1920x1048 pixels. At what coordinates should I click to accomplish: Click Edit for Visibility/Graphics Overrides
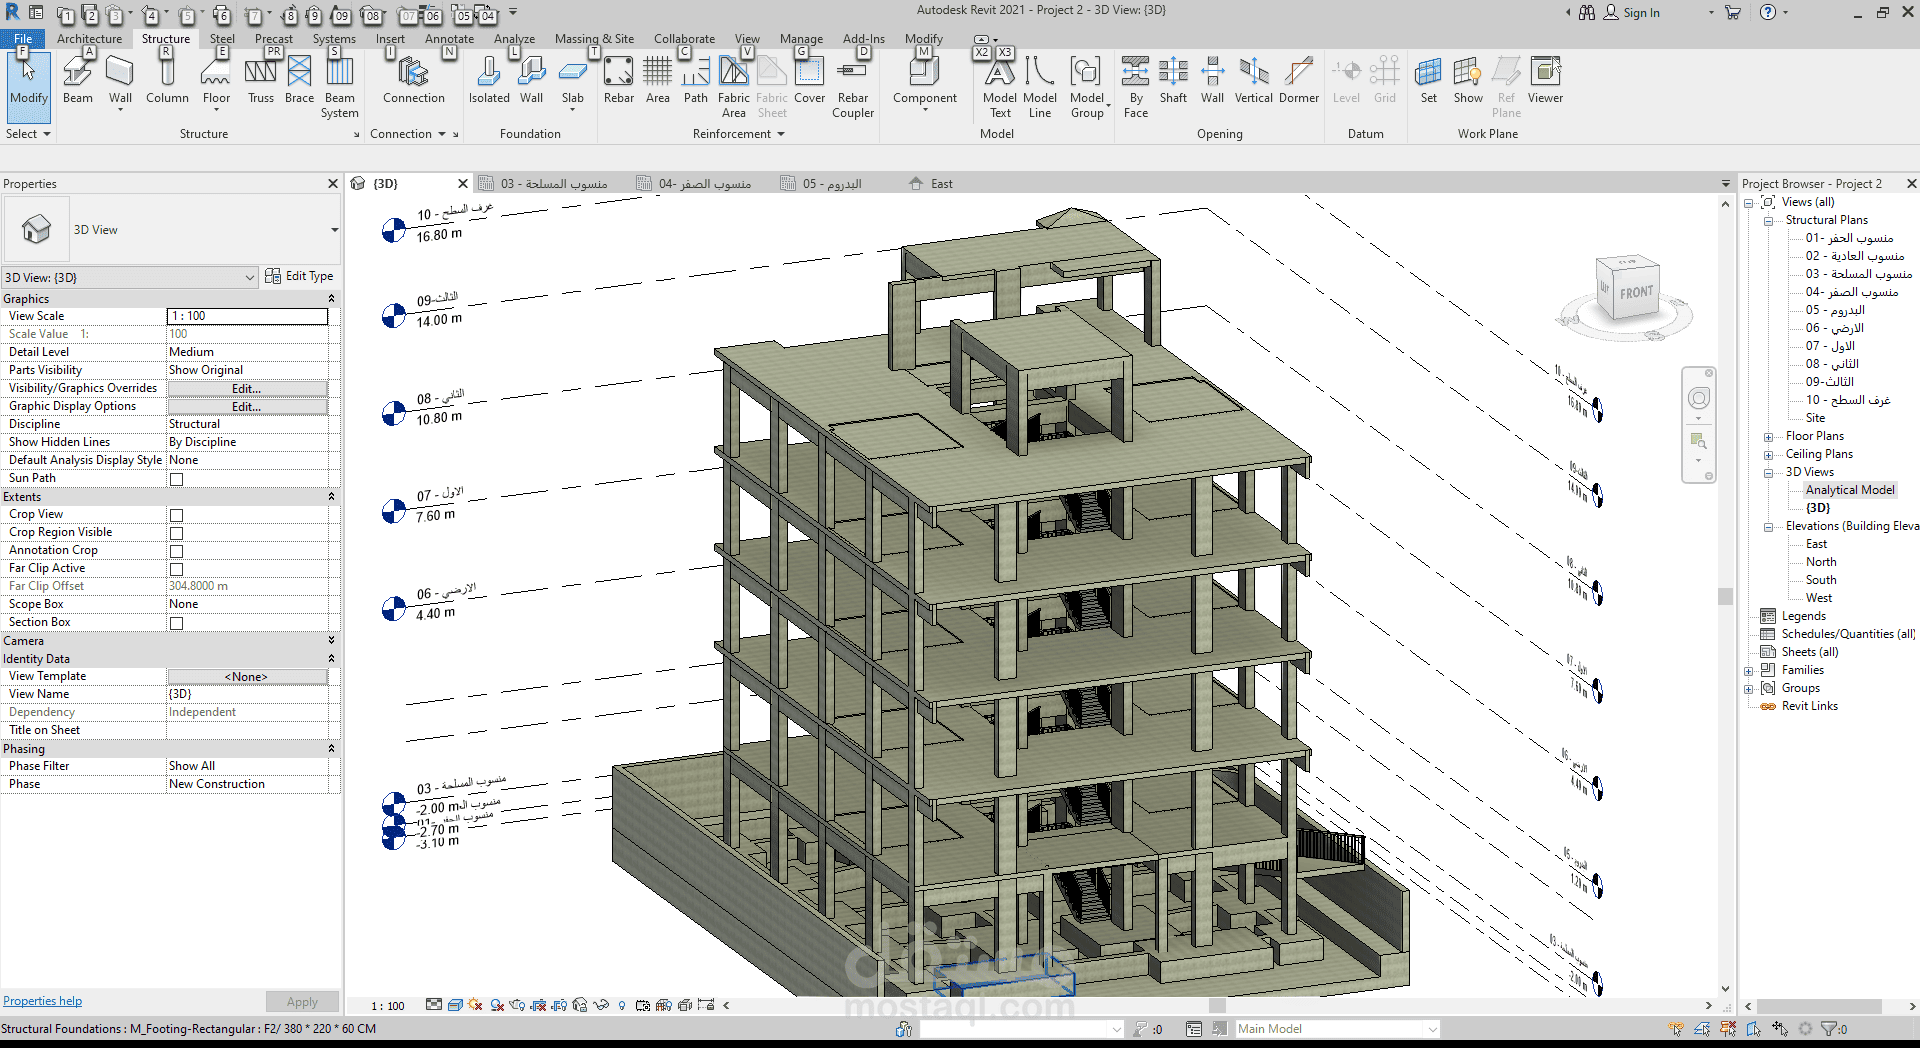(x=247, y=388)
